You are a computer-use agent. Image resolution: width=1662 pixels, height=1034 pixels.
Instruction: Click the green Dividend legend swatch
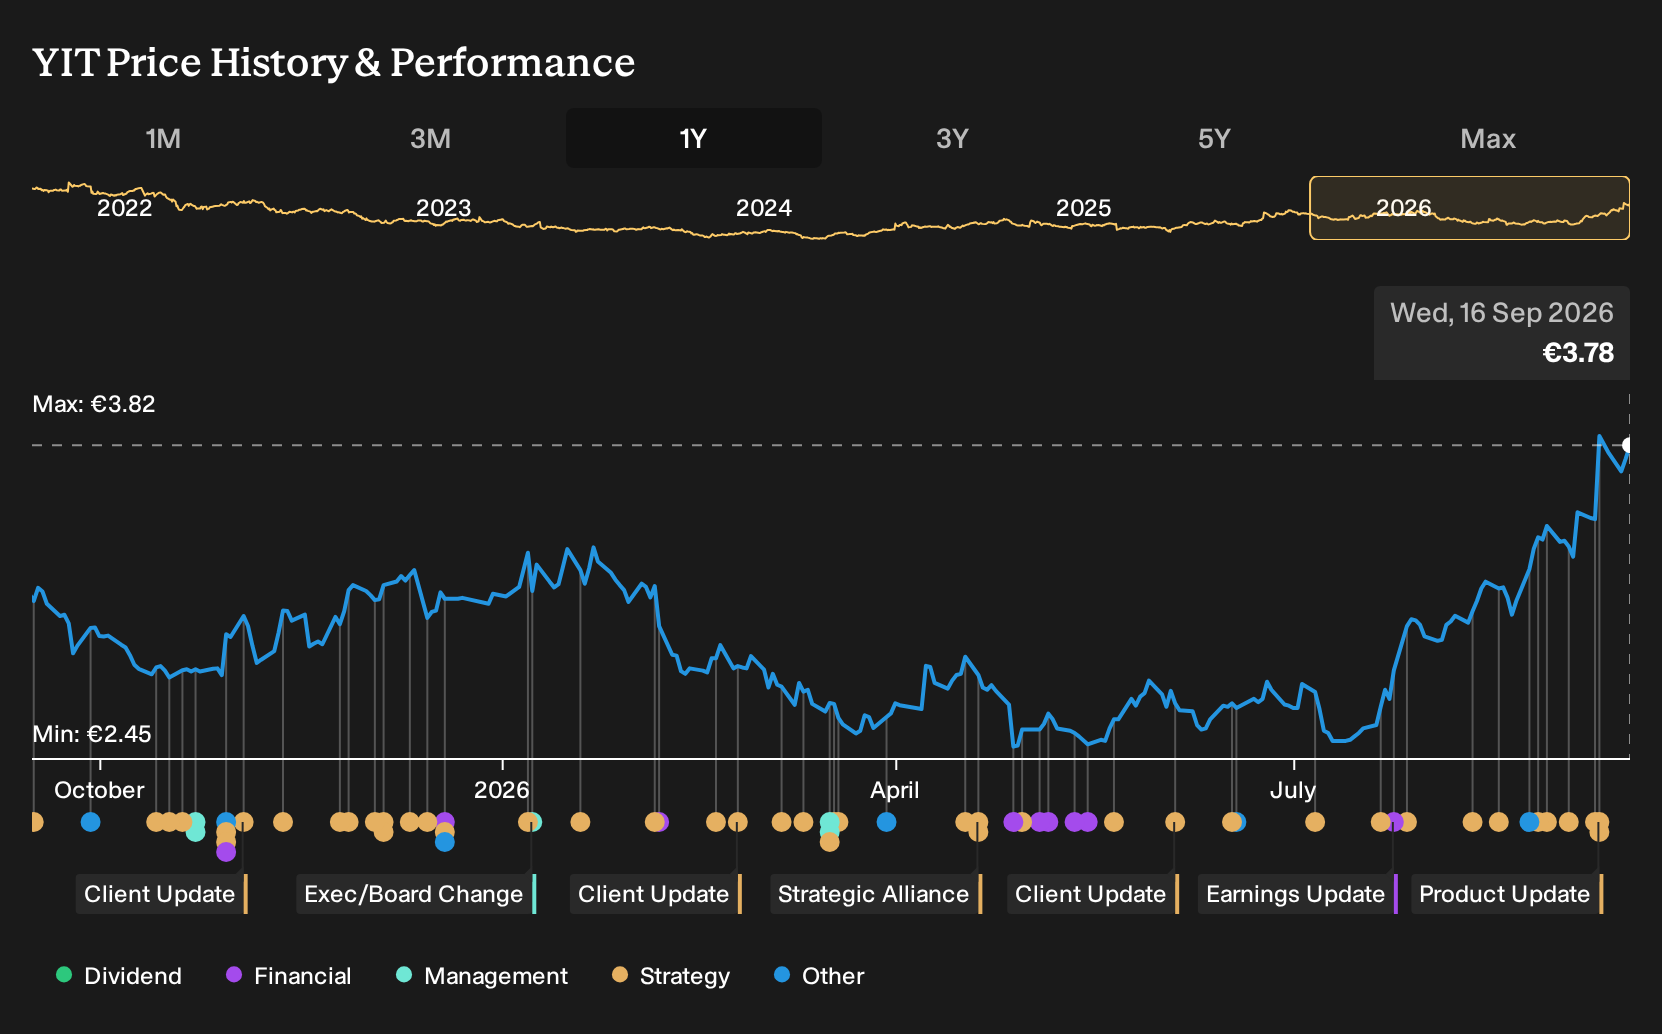64,975
